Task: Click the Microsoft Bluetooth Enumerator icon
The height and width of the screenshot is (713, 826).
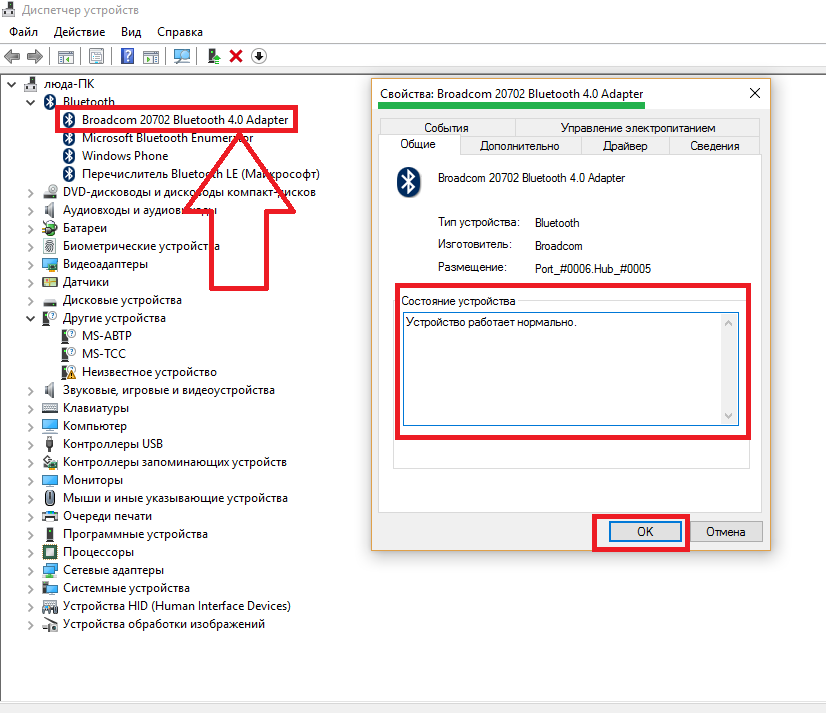Action: point(69,138)
